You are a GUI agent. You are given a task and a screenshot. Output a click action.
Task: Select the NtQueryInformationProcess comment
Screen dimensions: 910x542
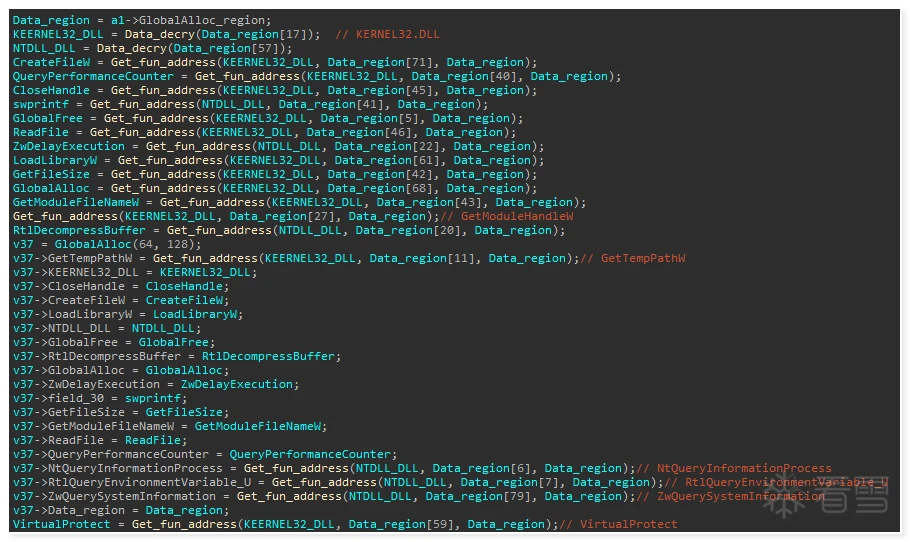(734, 468)
